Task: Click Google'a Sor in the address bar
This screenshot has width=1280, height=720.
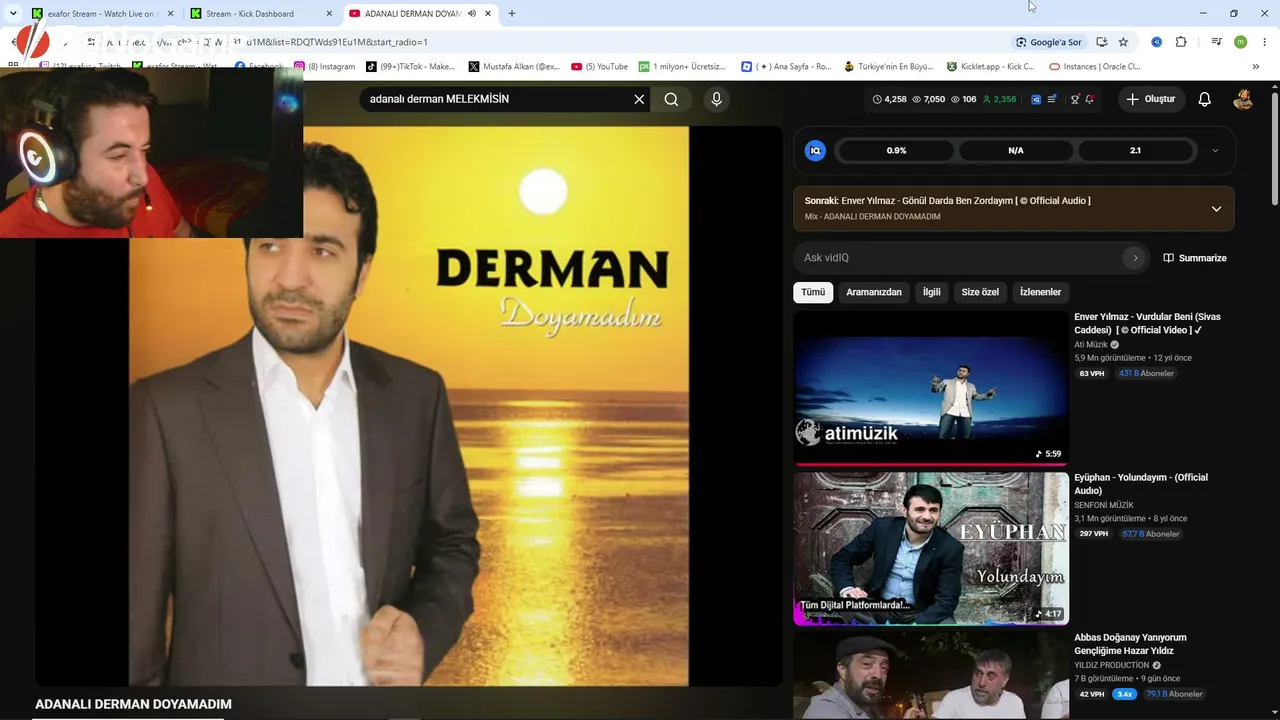Action: point(1049,42)
